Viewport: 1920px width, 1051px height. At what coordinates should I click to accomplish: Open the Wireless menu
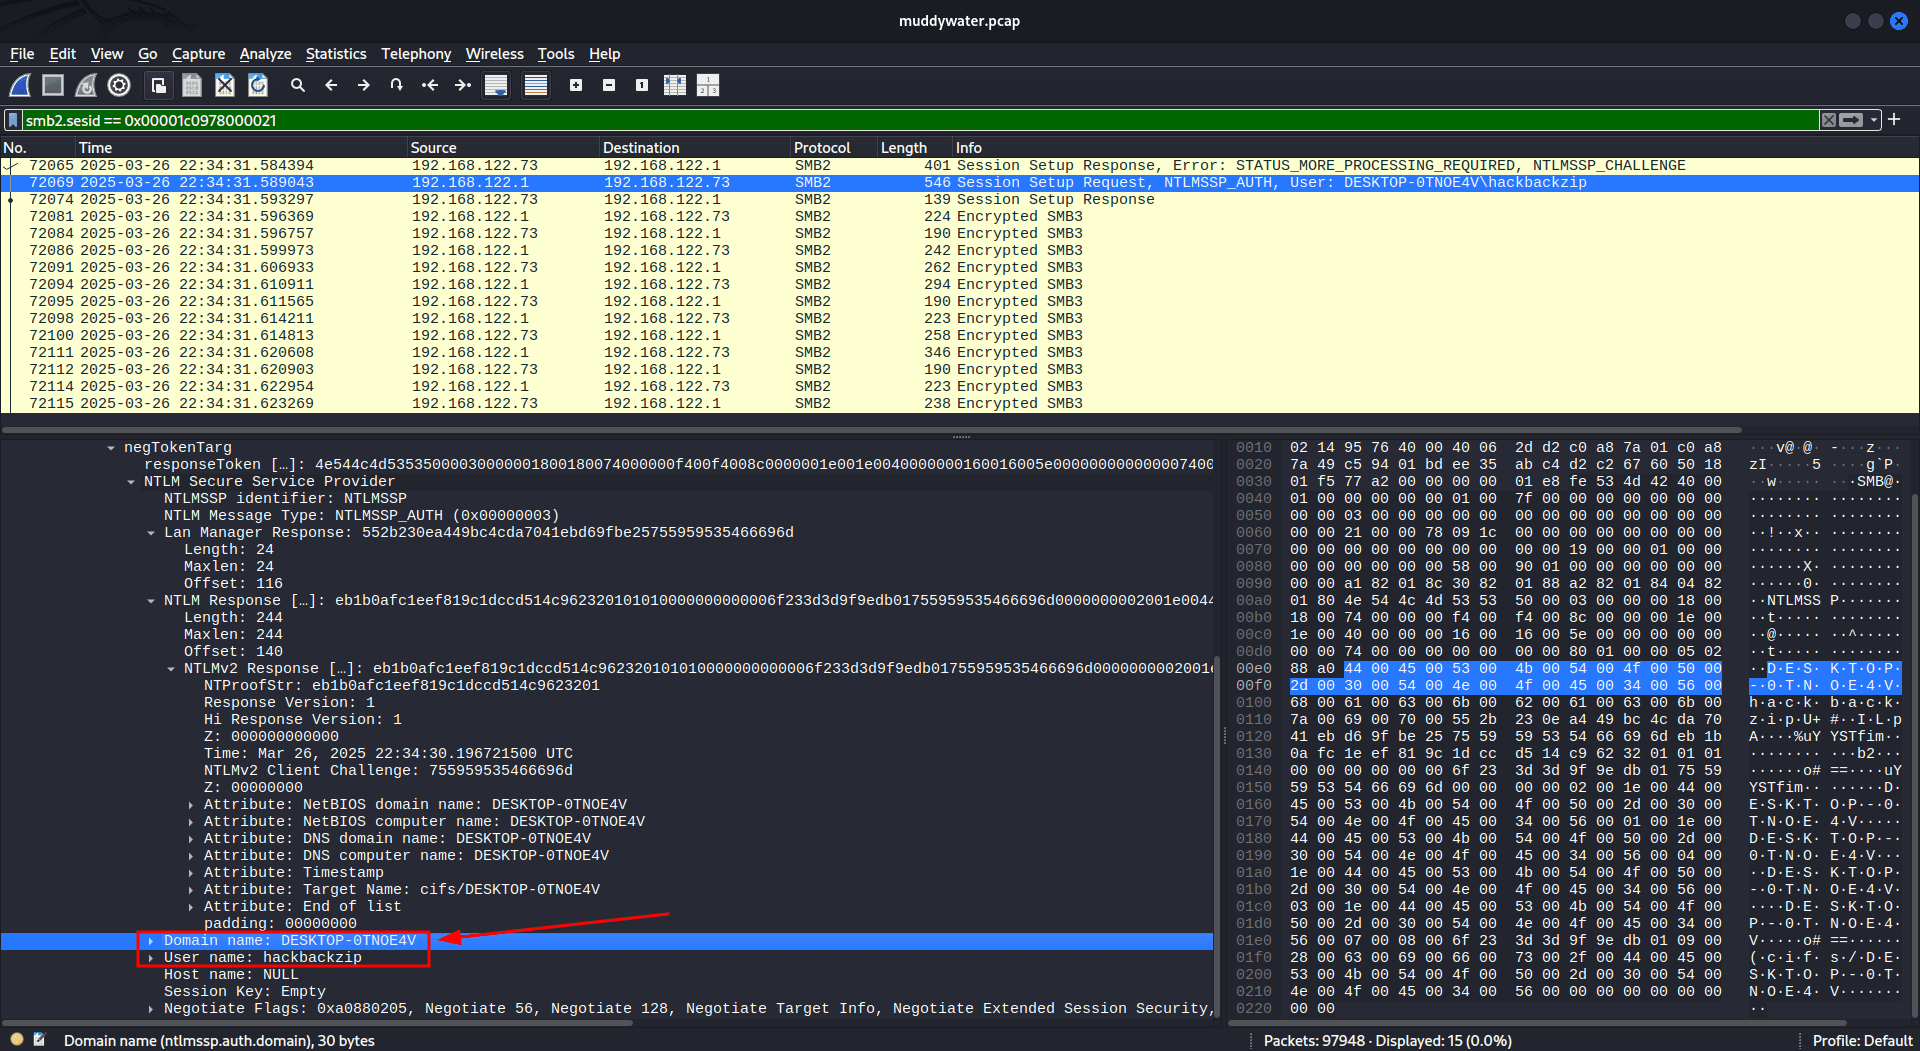494,54
